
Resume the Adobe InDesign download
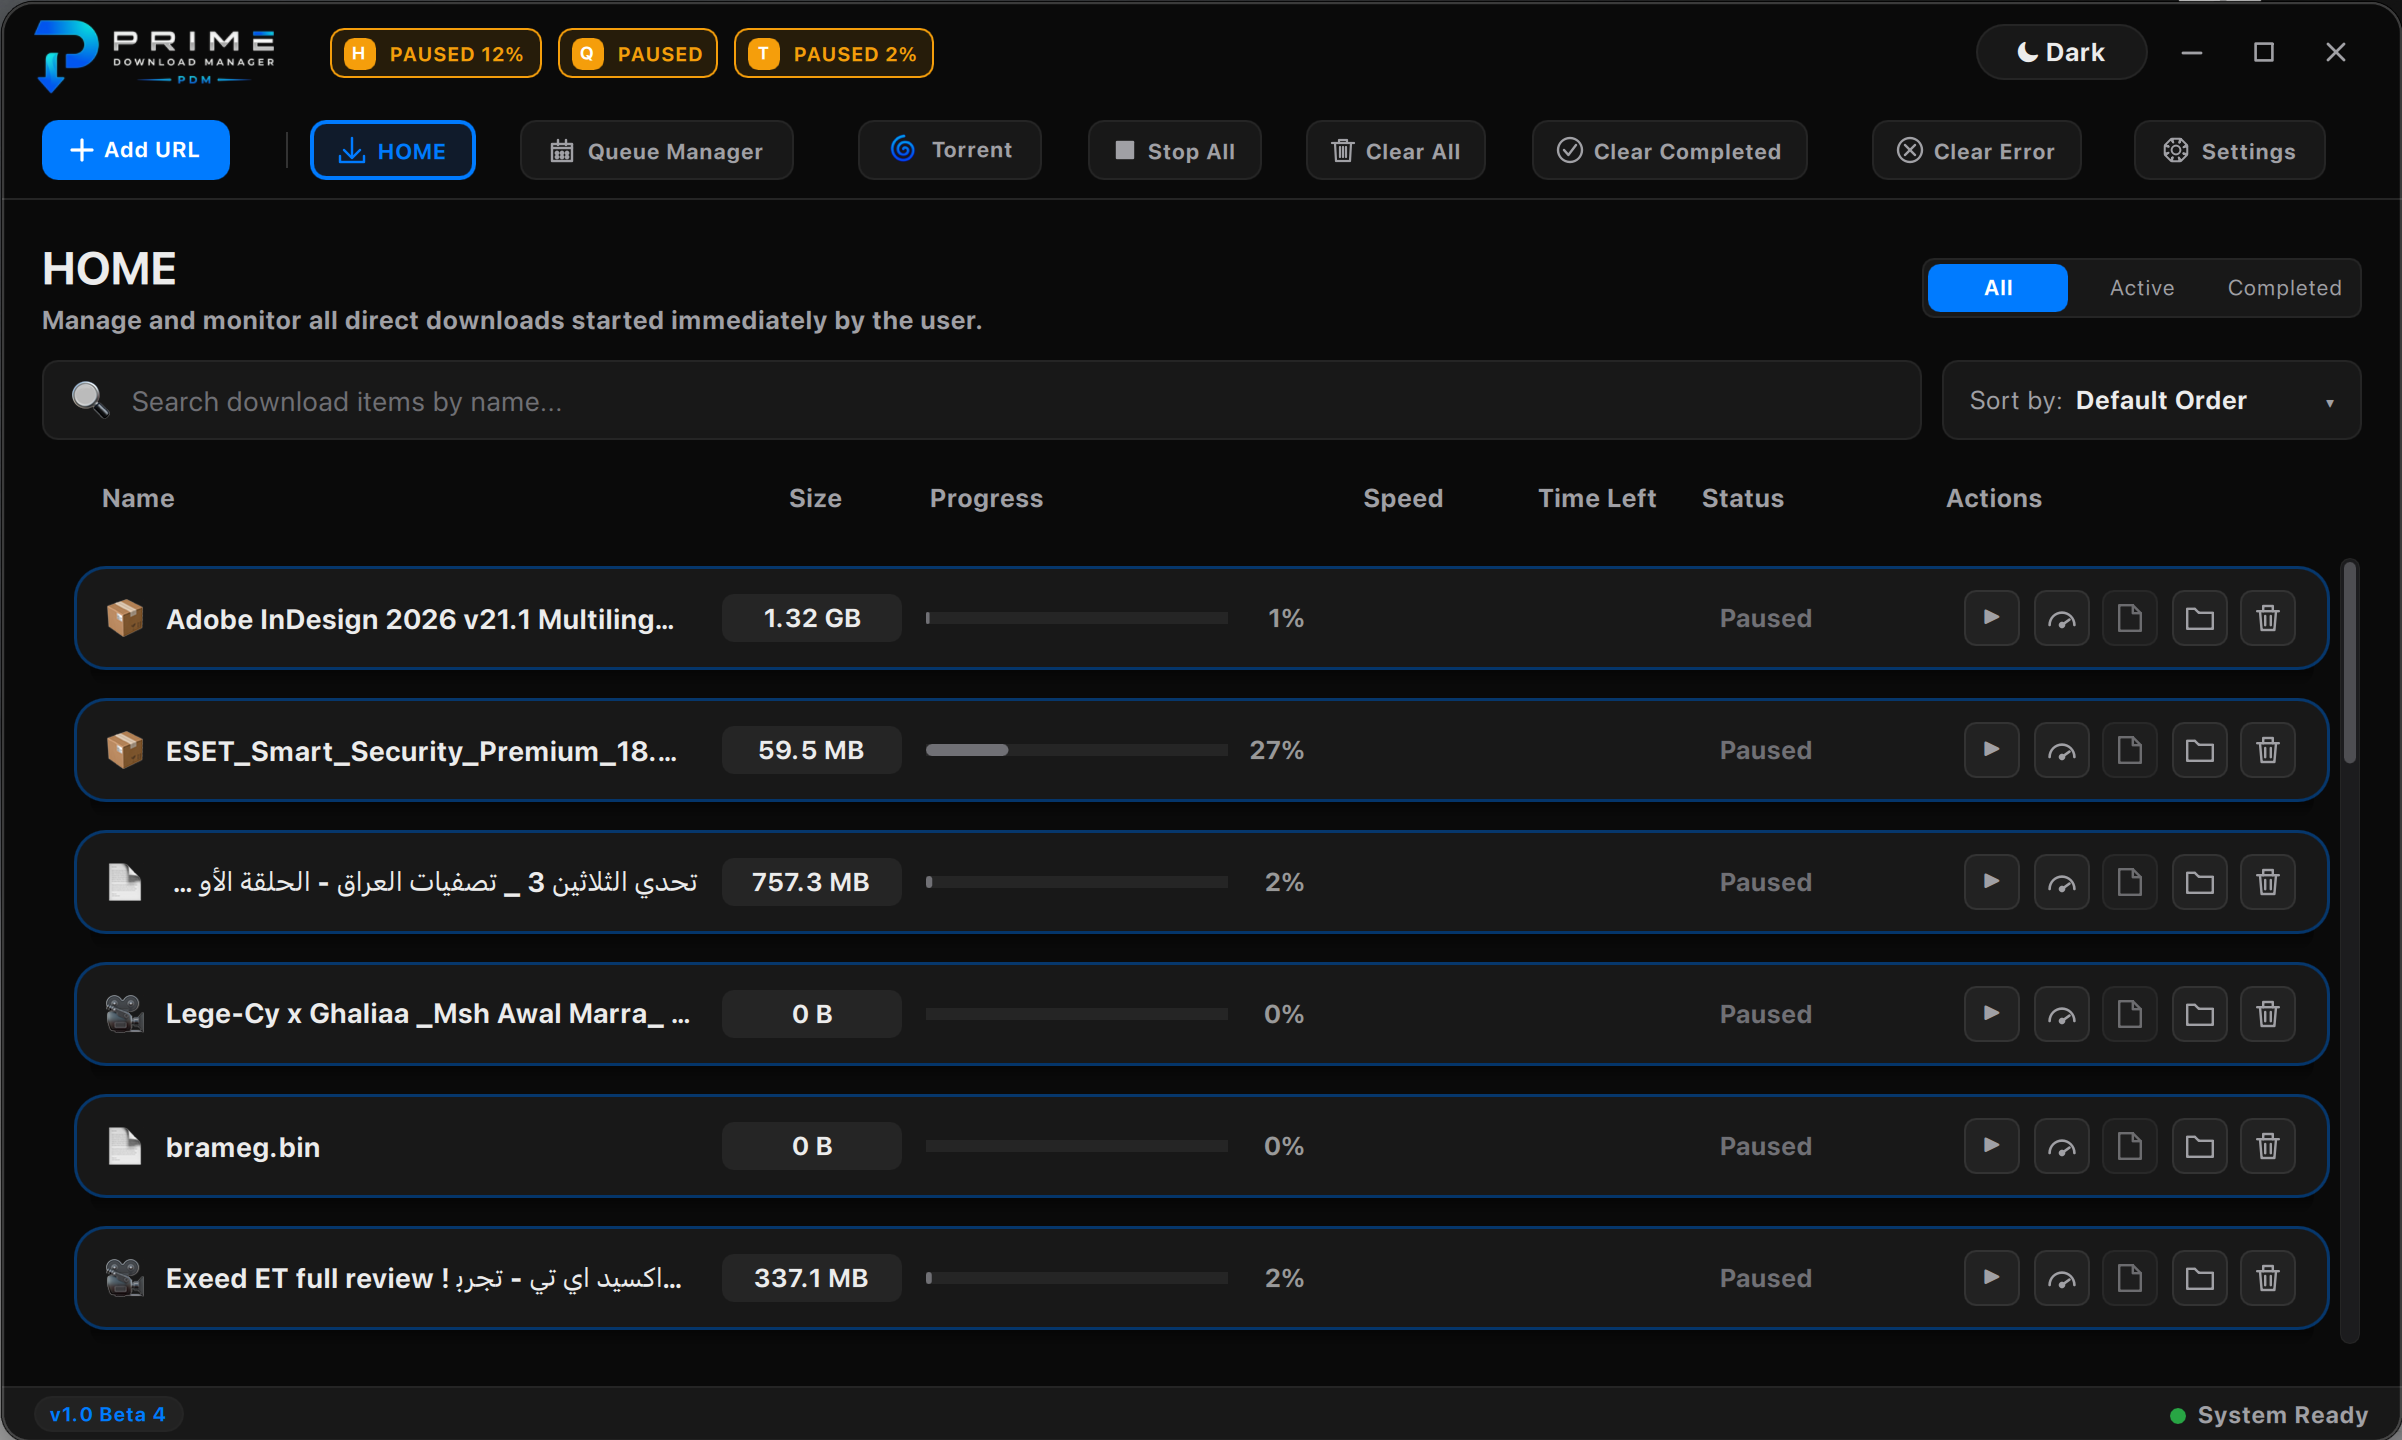click(1991, 618)
